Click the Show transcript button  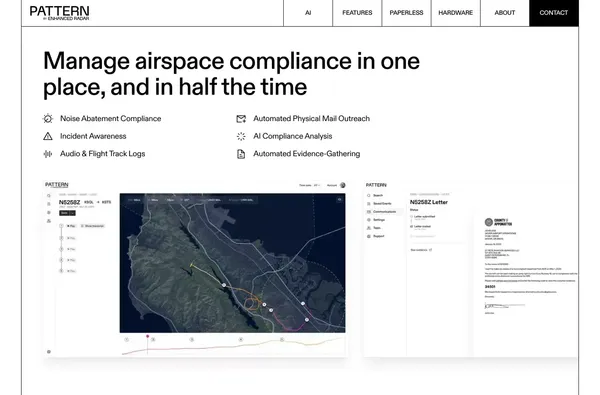pyautogui.click(x=92, y=226)
